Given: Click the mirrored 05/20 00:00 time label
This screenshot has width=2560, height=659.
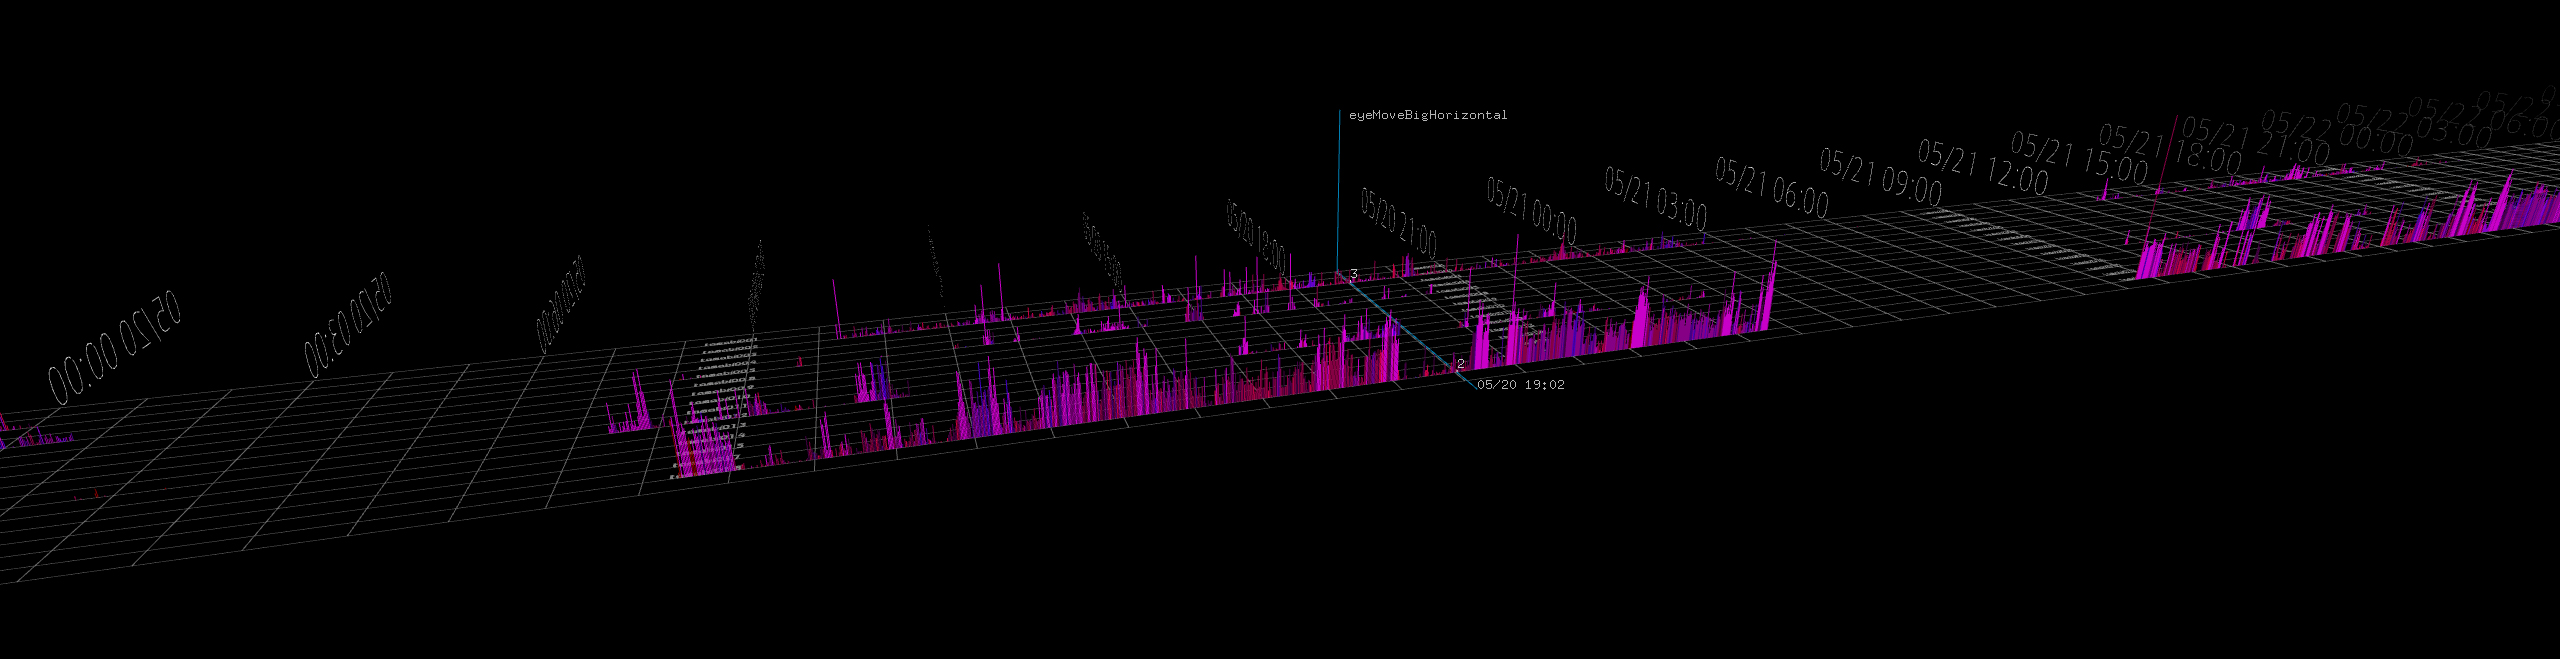Looking at the screenshot, I should tap(114, 348).
